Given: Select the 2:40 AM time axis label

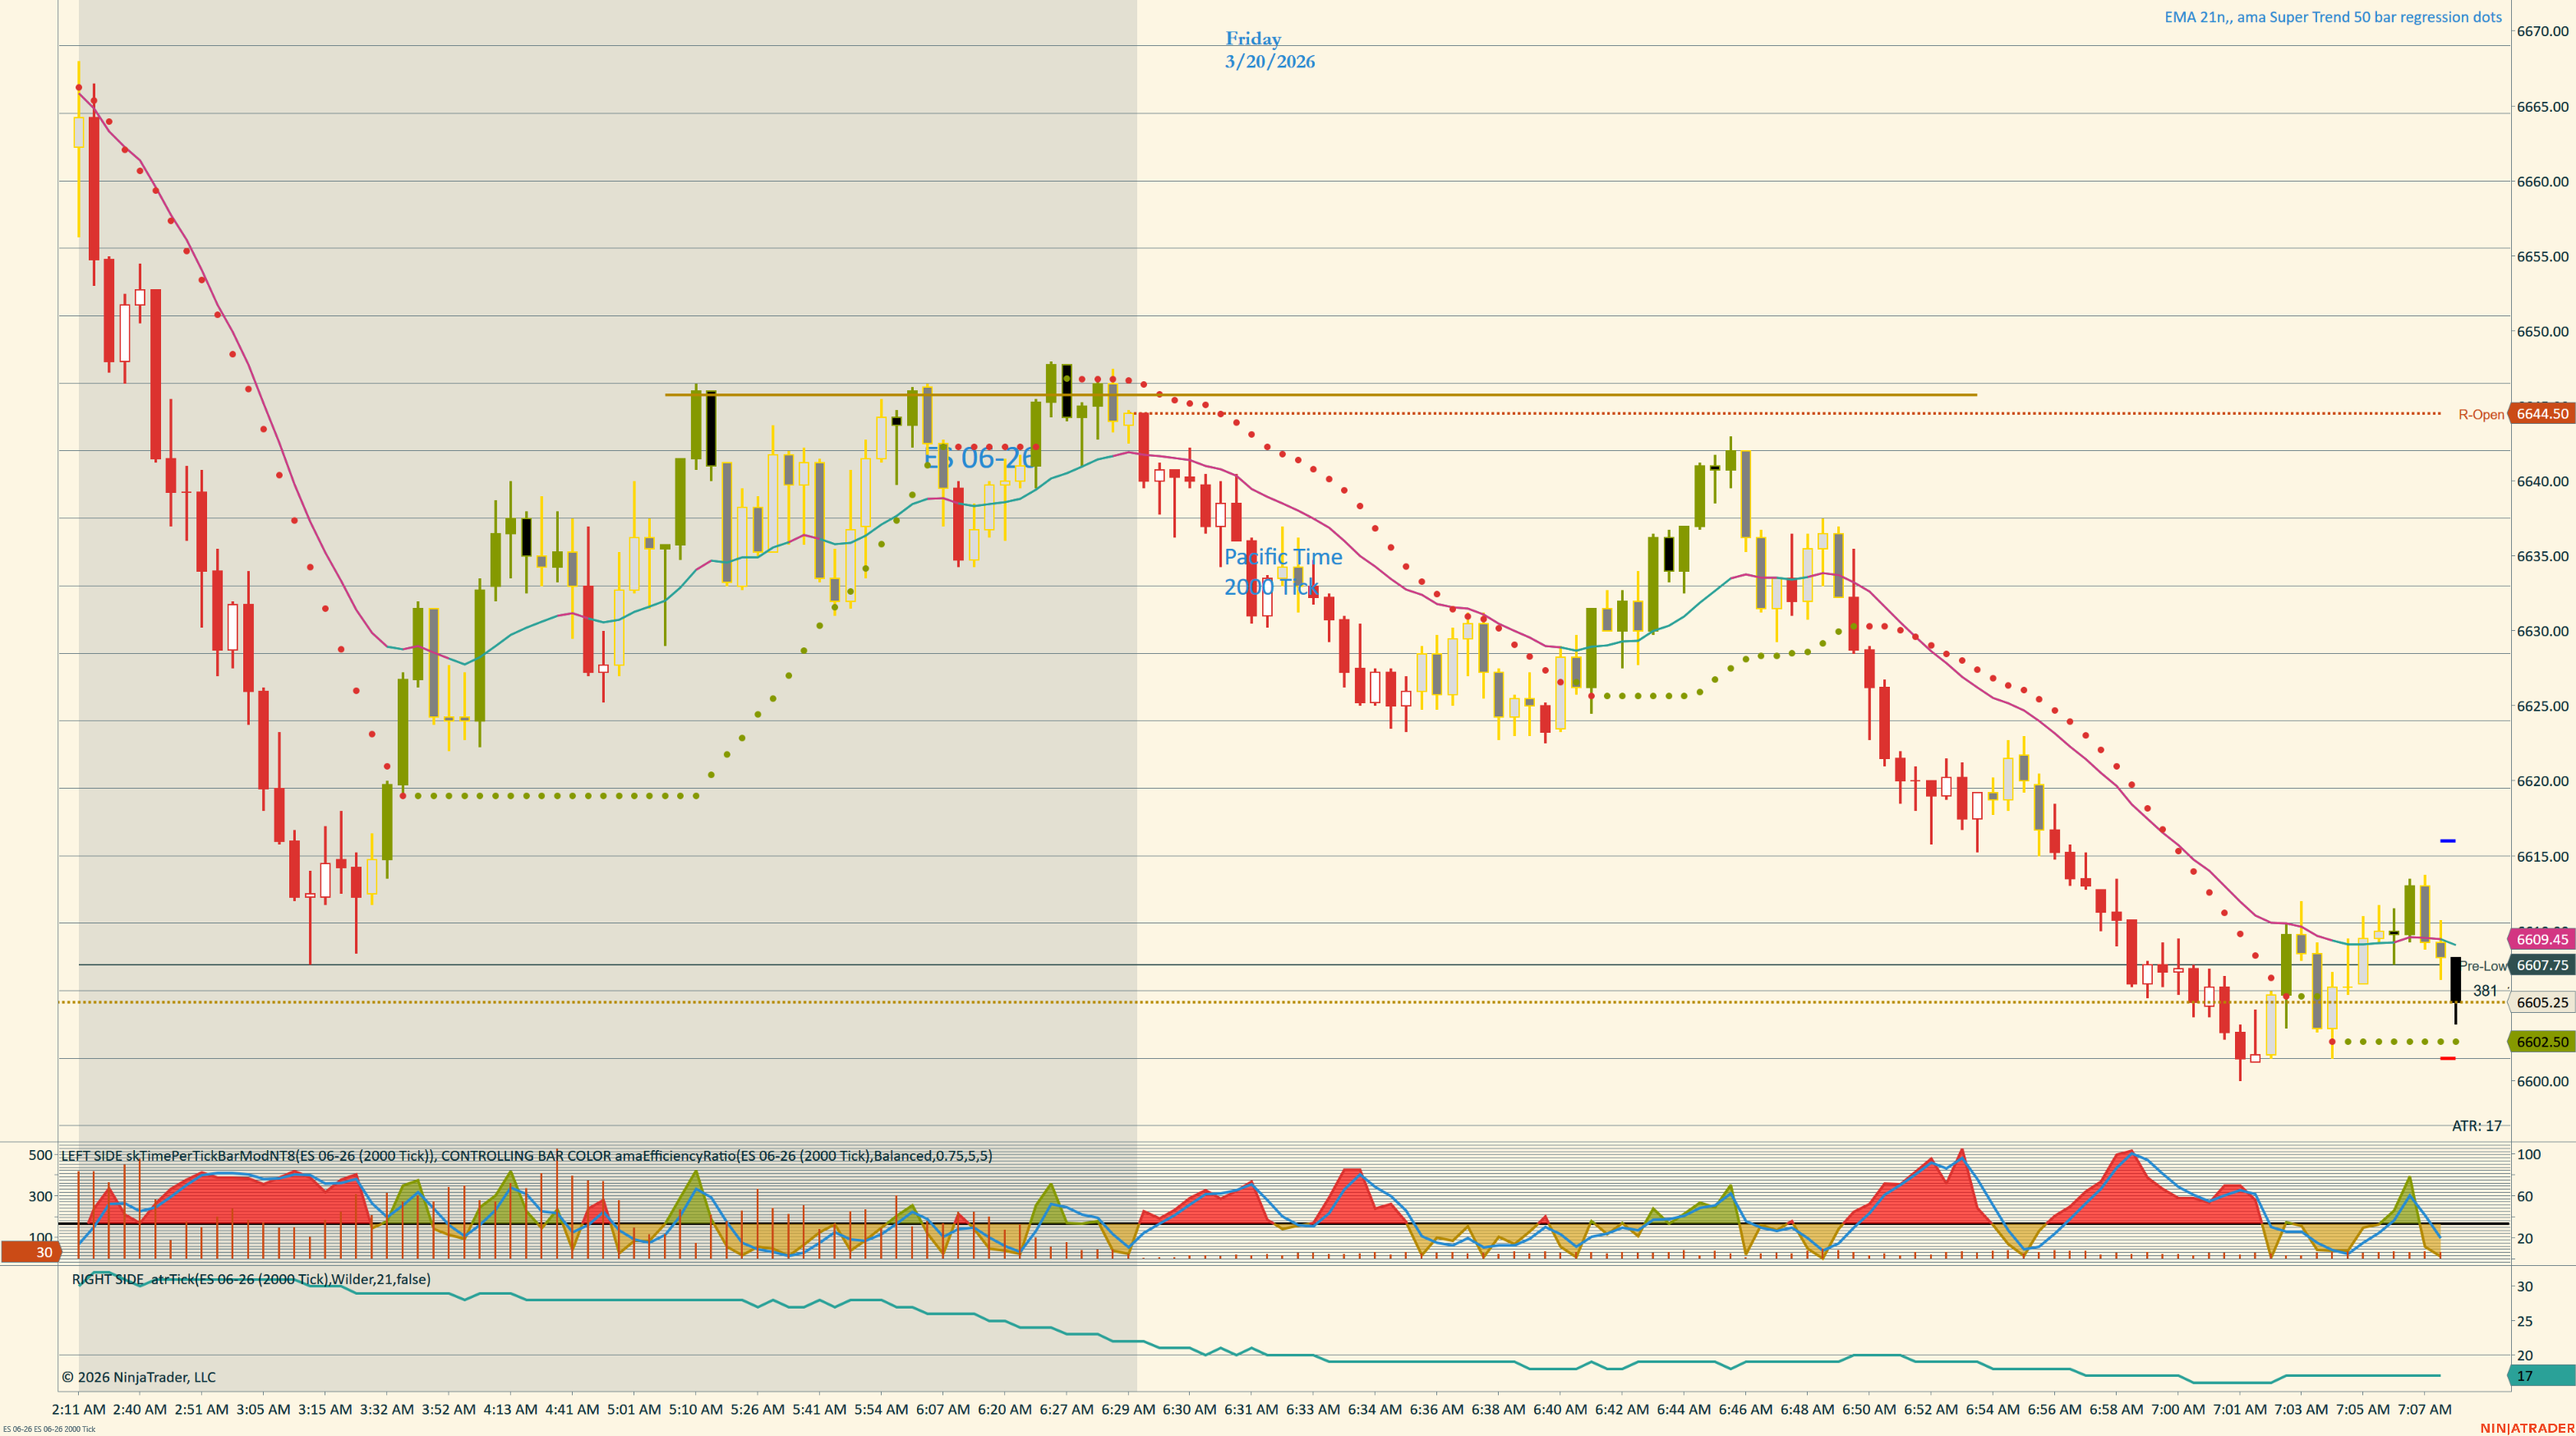Looking at the screenshot, I should [140, 1409].
